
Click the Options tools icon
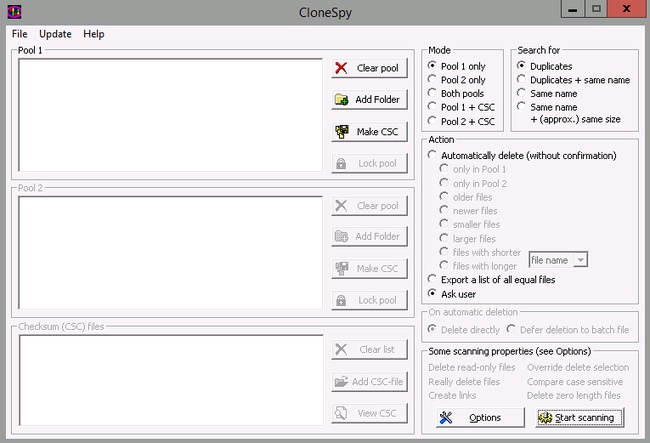click(445, 417)
